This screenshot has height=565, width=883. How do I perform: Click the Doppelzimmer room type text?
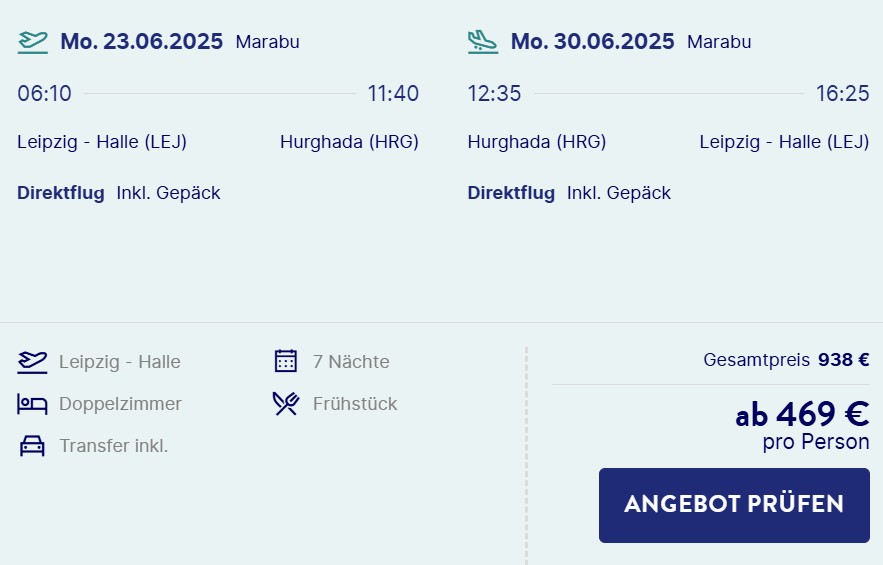pos(121,404)
